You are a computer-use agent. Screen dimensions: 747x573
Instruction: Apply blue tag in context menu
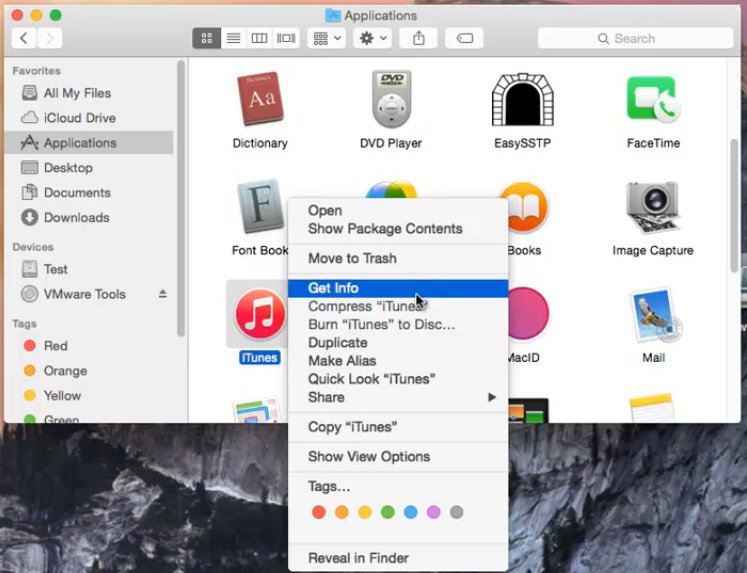click(x=411, y=512)
